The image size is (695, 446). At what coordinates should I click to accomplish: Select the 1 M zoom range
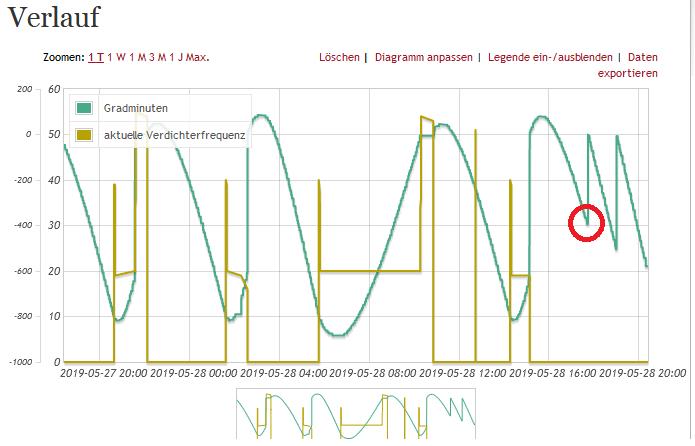point(138,57)
